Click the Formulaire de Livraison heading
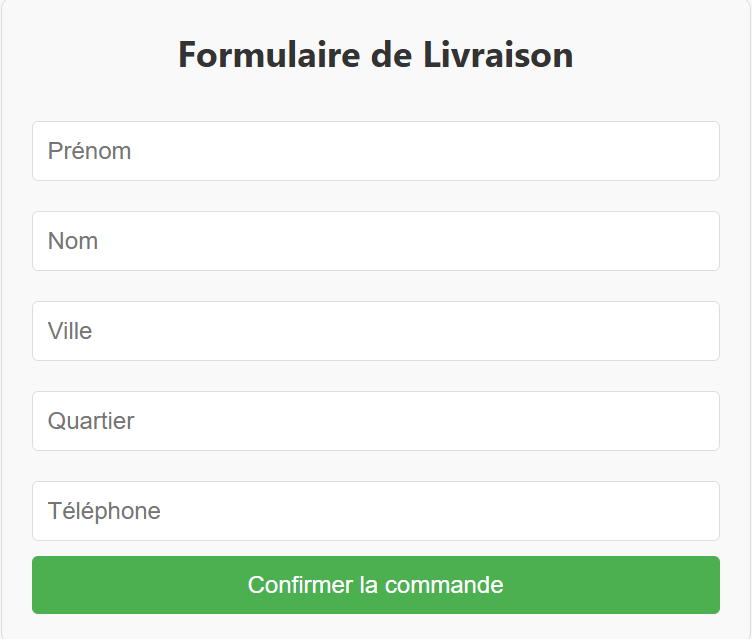 click(376, 55)
